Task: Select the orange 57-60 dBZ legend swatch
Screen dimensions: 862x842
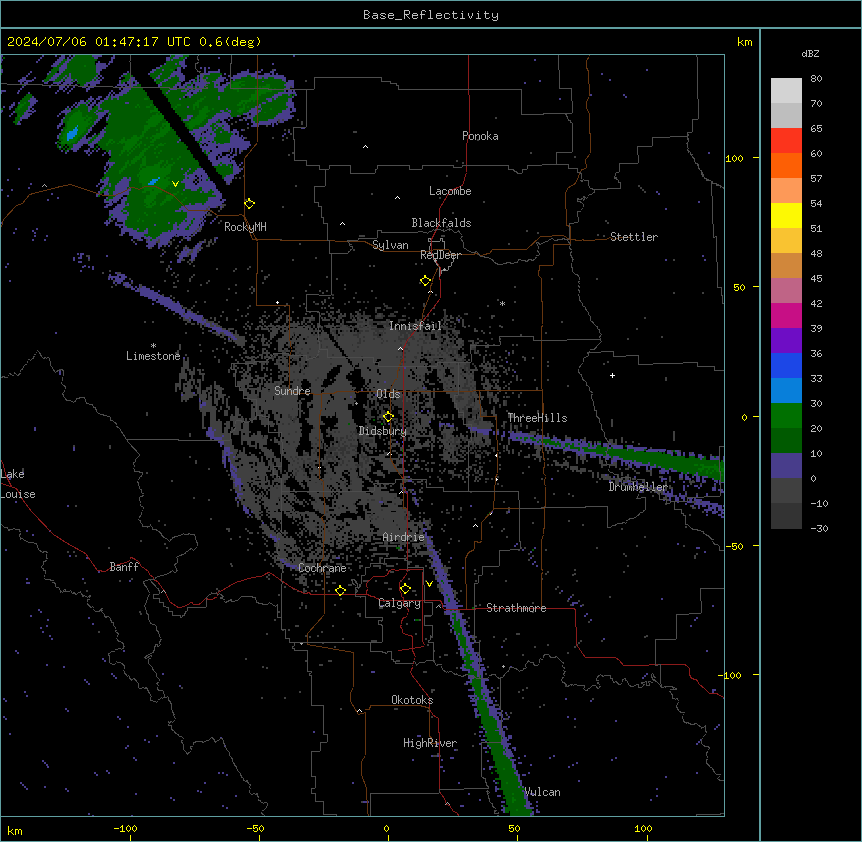Action: click(786, 165)
